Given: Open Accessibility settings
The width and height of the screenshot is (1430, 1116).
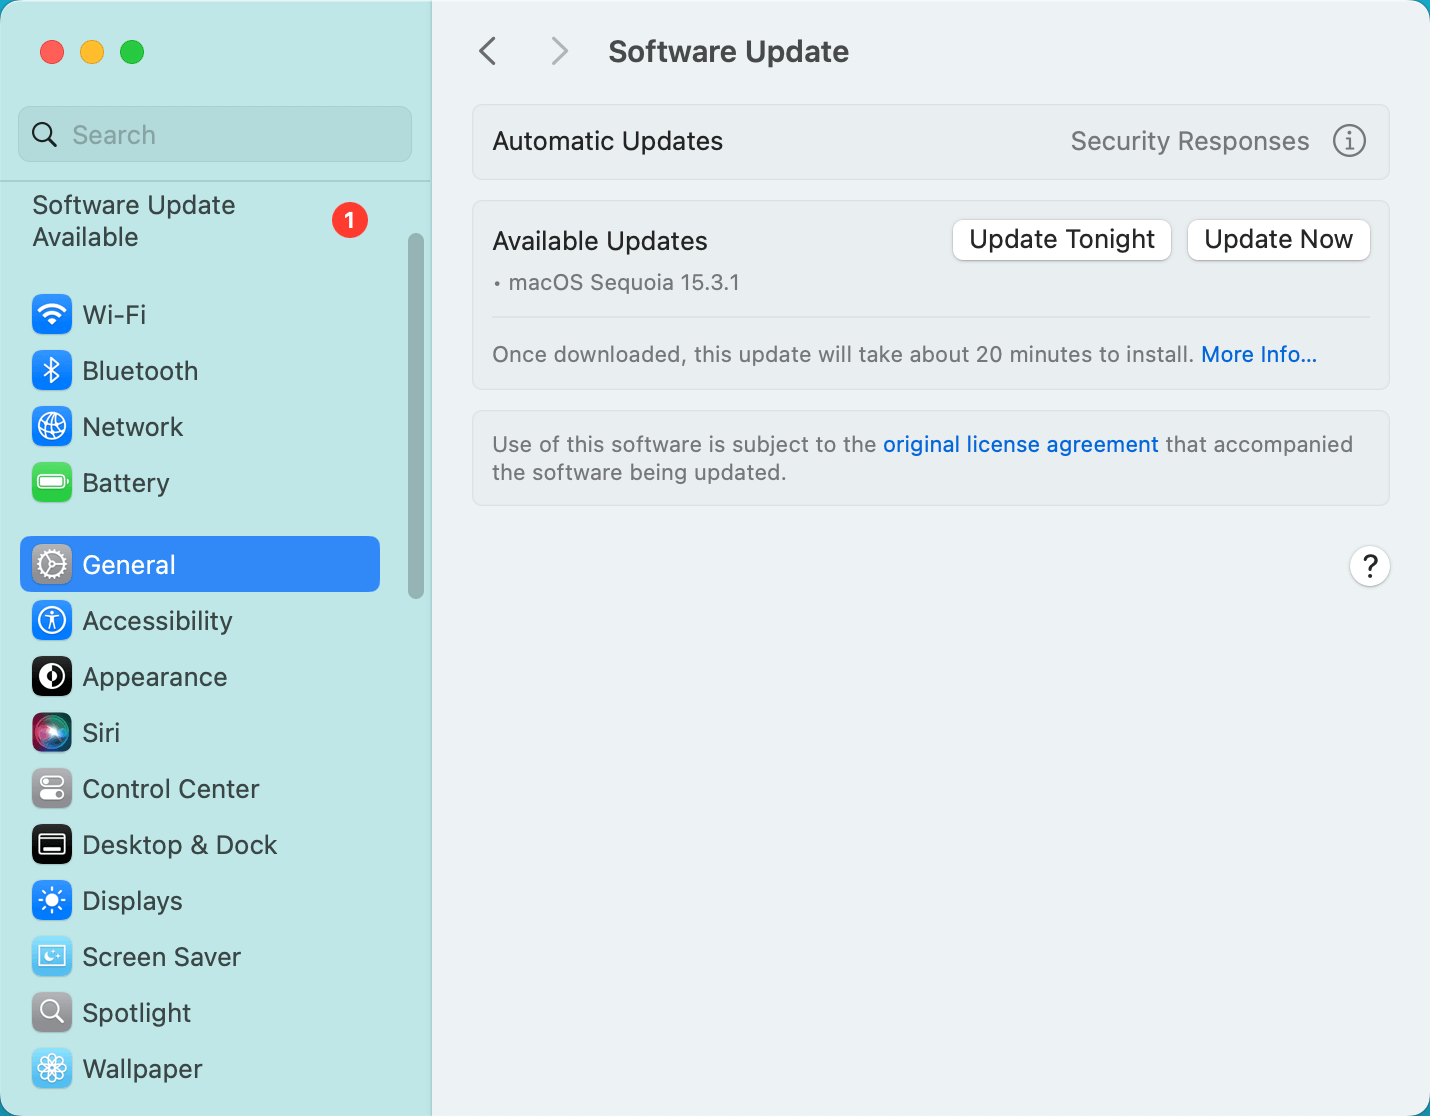Looking at the screenshot, I should point(157,620).
